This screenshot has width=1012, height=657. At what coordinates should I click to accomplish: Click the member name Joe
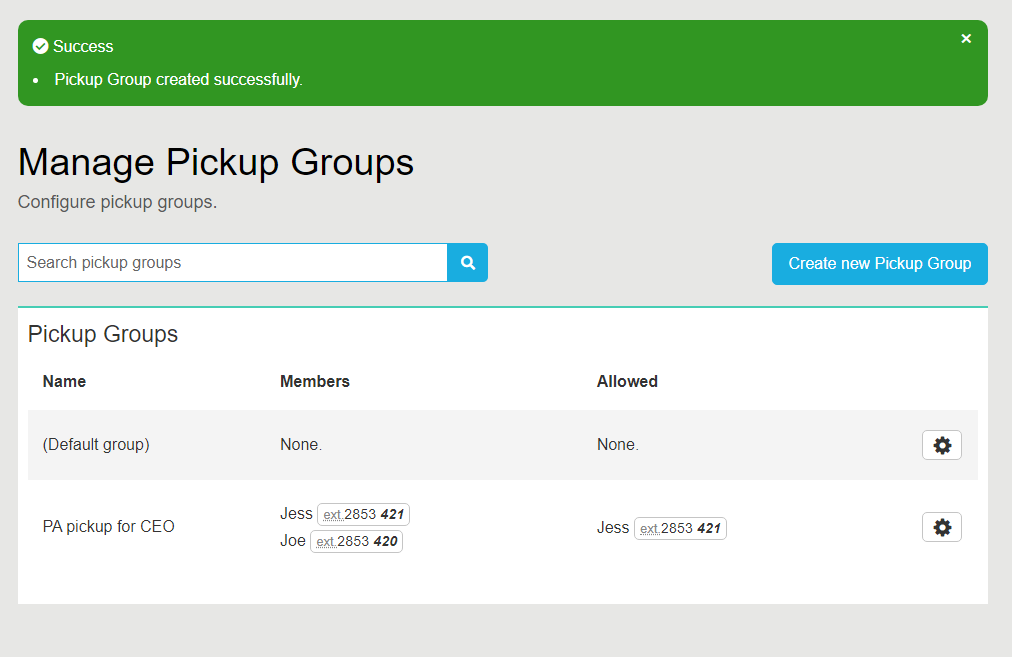(291, 540)
